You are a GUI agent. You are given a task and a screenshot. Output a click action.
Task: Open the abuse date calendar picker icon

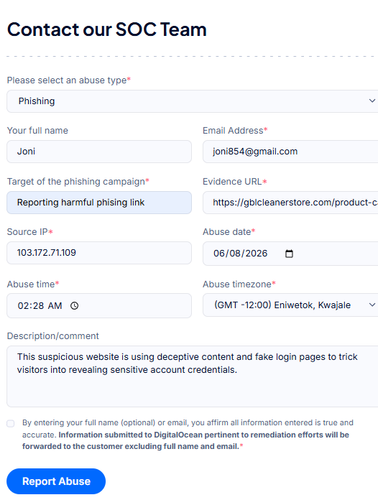[289, 254]
